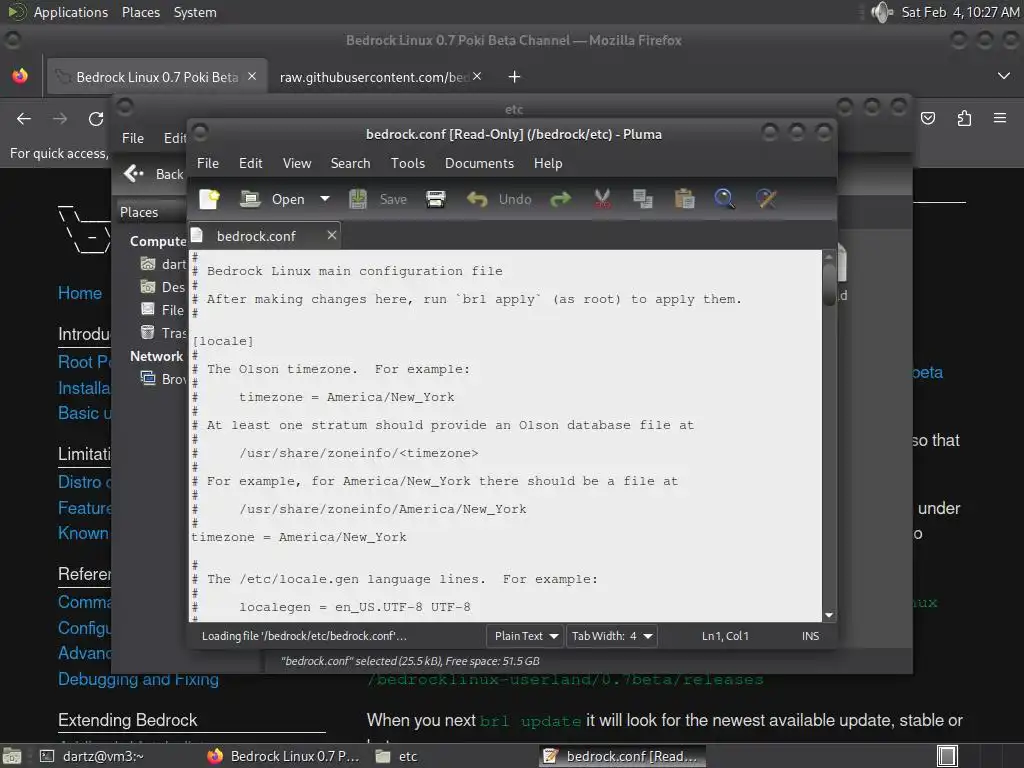
Task: Click the clock showing Sat Feb 4
Action: click(960, 12)
